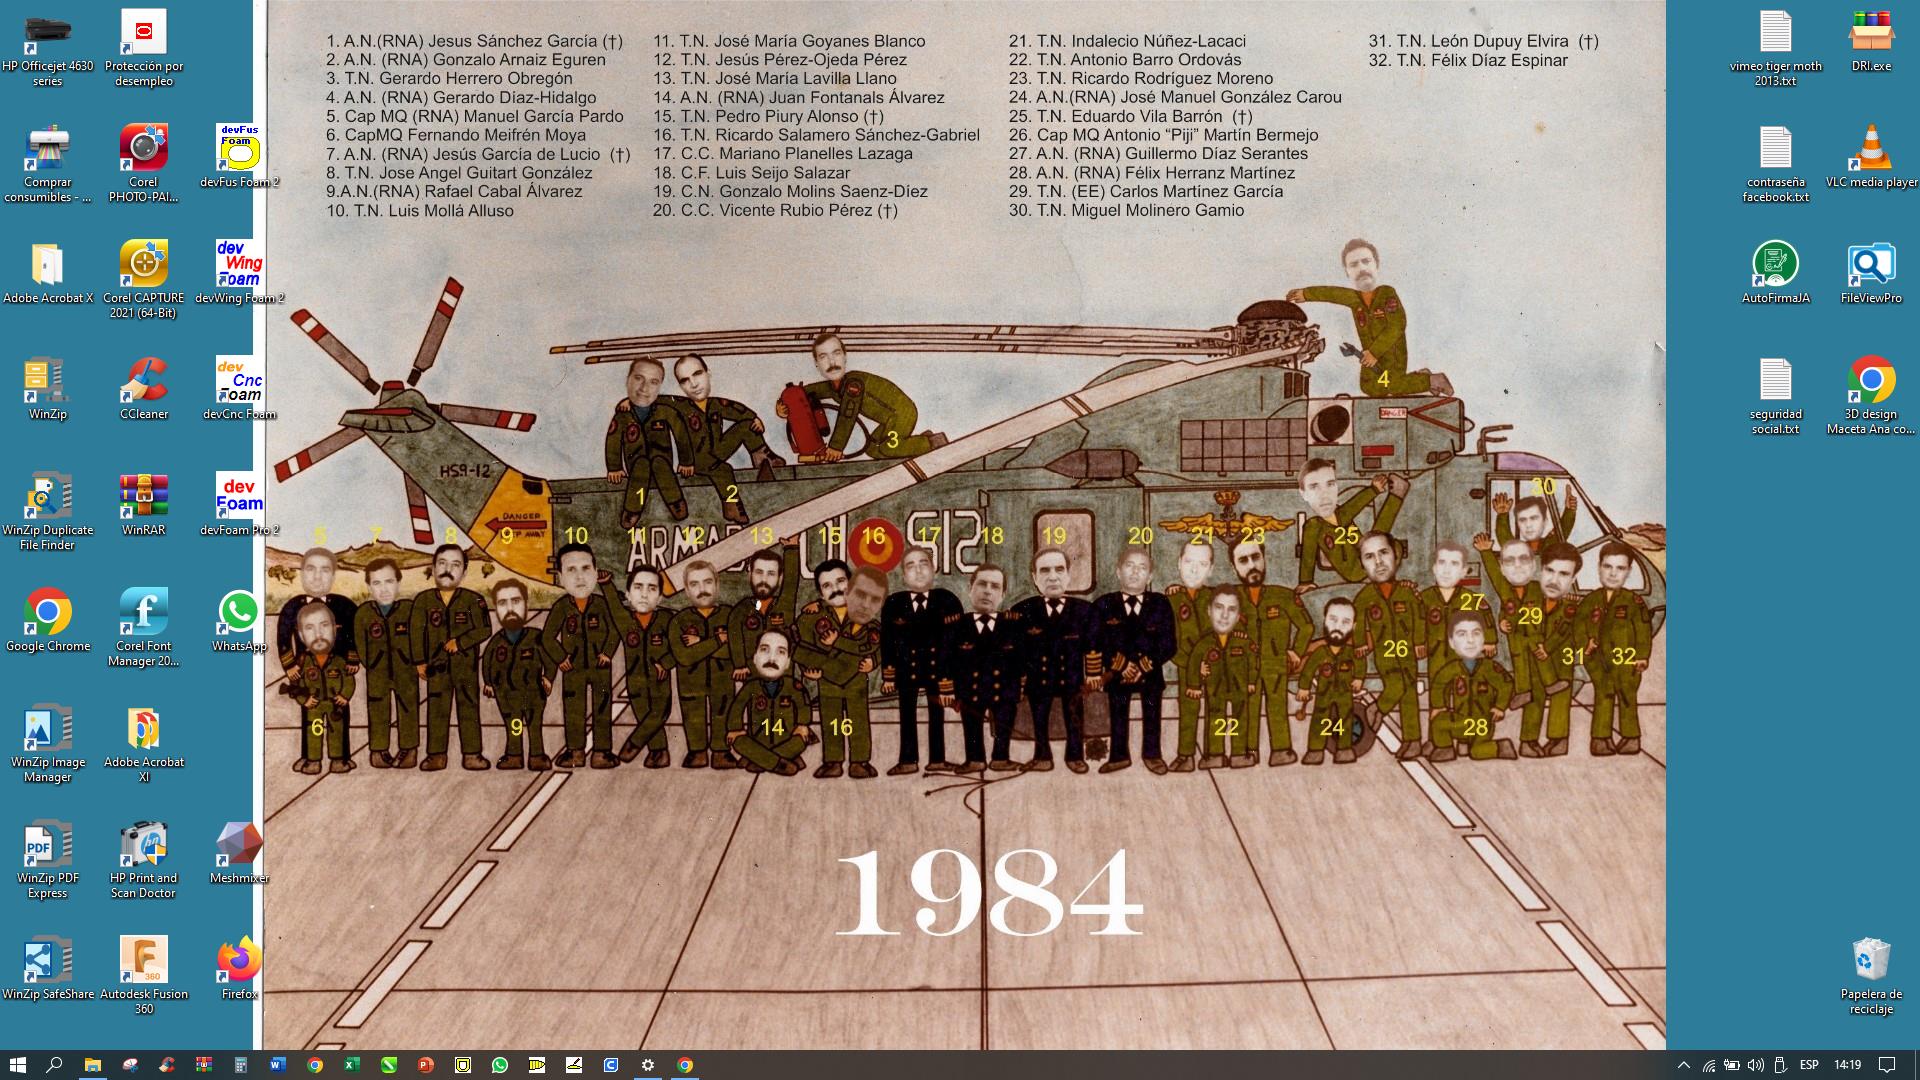Image resolution: width=1920 pixels, height=1080 pixels.
Task: Show hidden system tray icons
Action: pyautogui.click(x=1683, y=1065)
